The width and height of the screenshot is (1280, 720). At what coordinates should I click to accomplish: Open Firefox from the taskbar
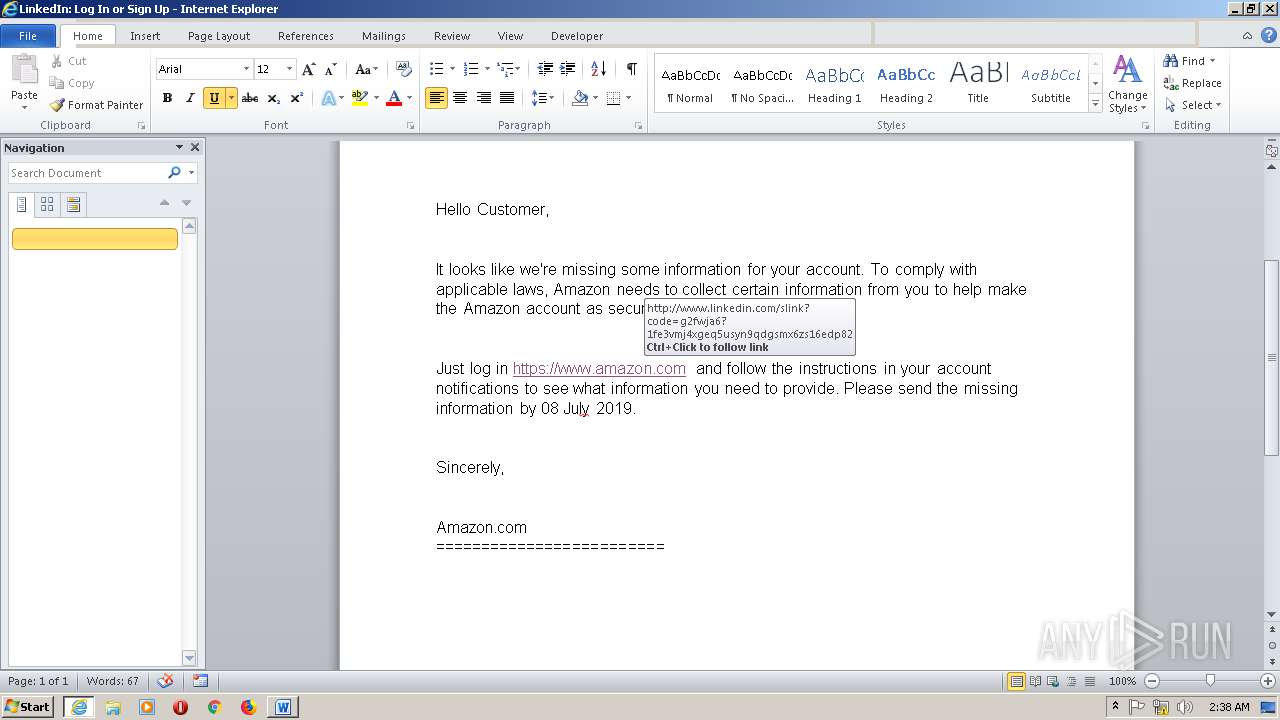point(248,707)
